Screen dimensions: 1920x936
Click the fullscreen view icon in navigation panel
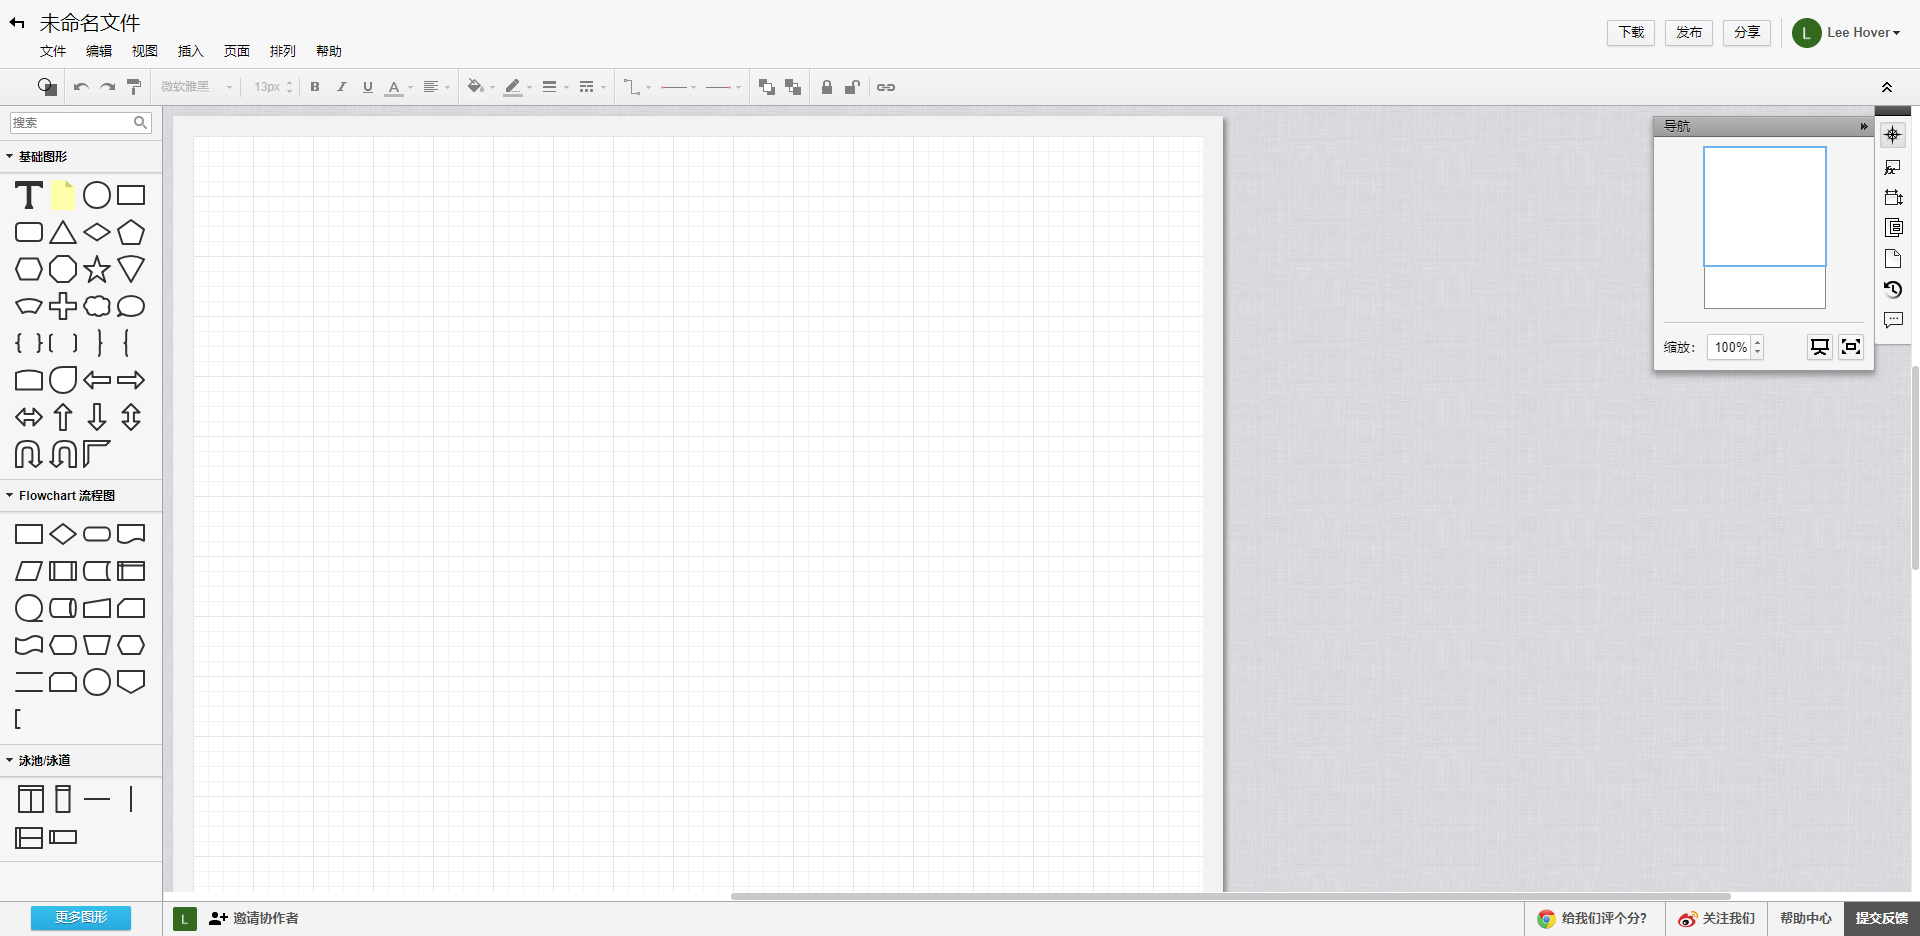1851,347
